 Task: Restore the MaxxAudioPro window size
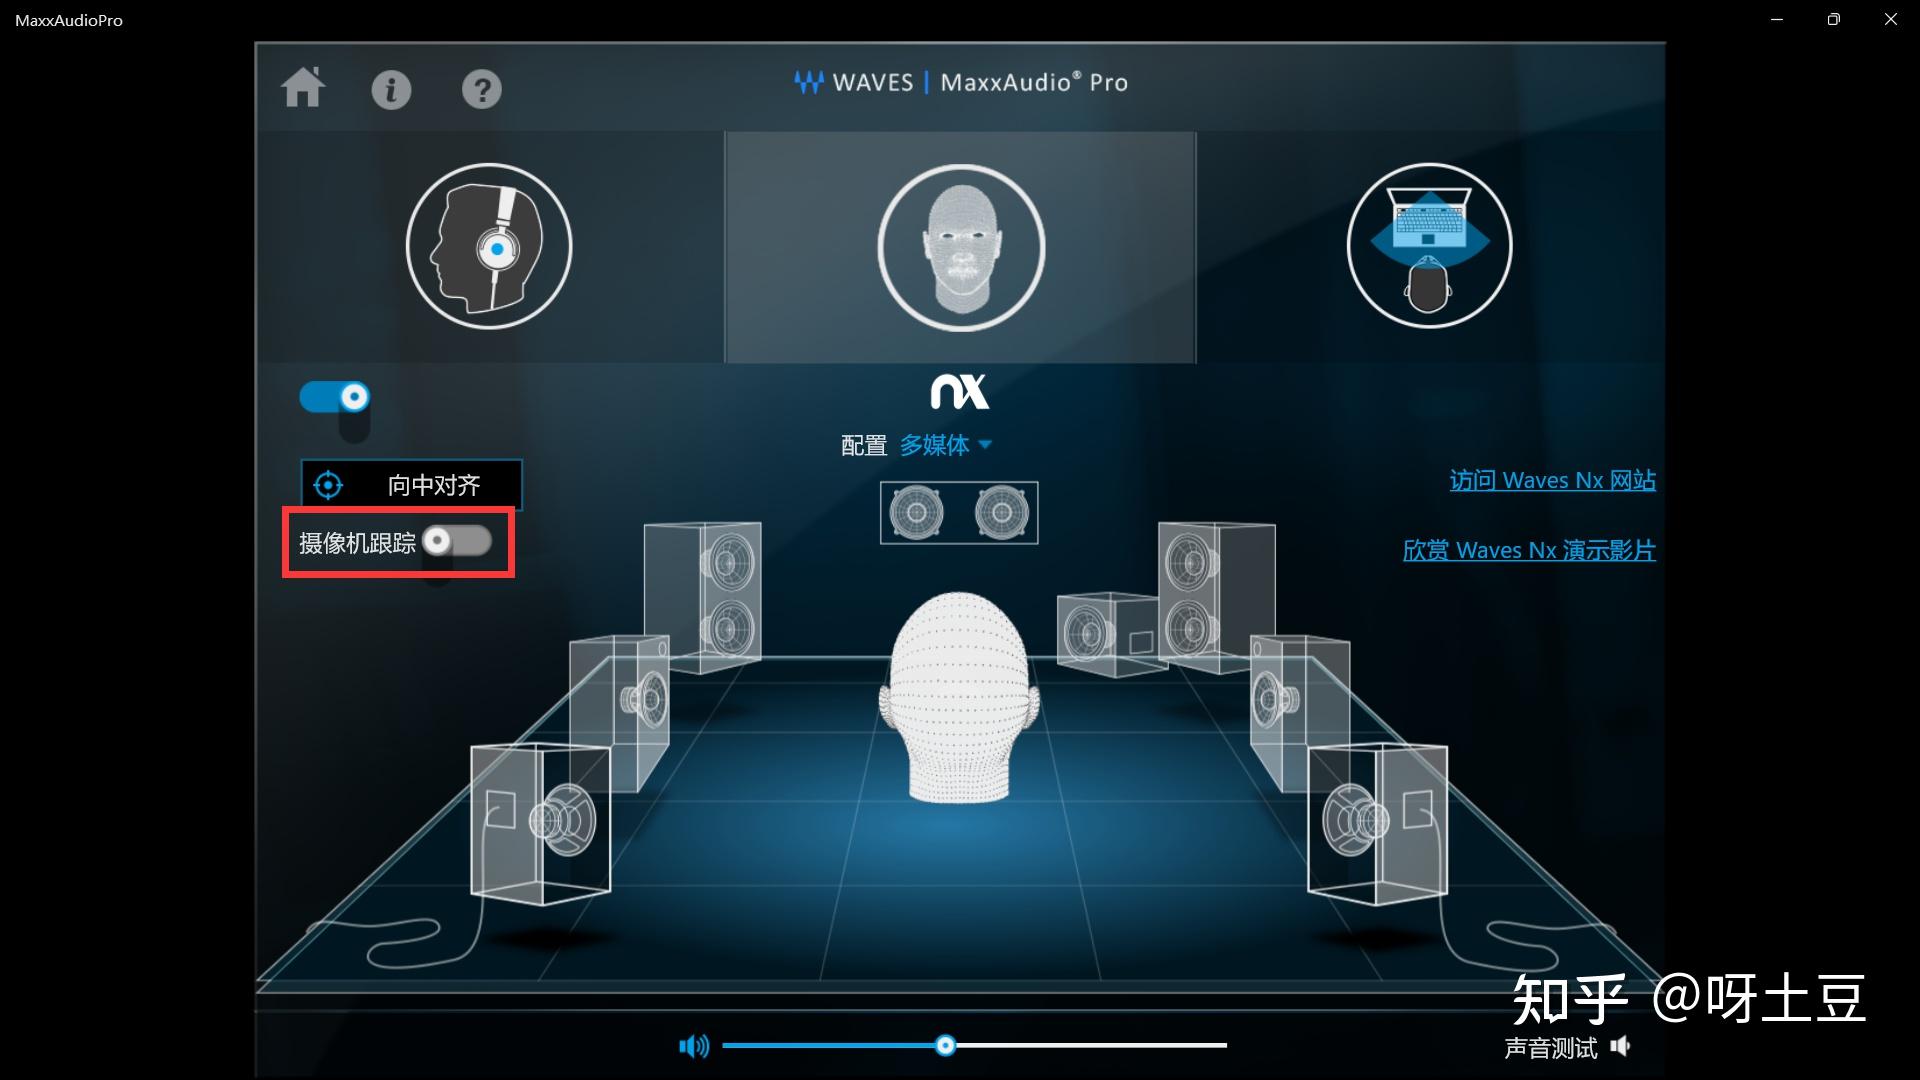pos(1833,20)
